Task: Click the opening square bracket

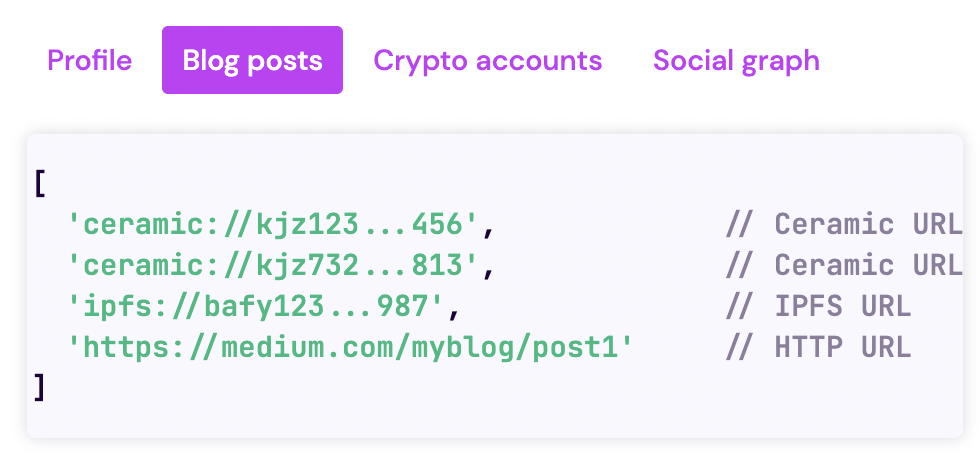Action: pyautogui.click(x=40, y=184)
